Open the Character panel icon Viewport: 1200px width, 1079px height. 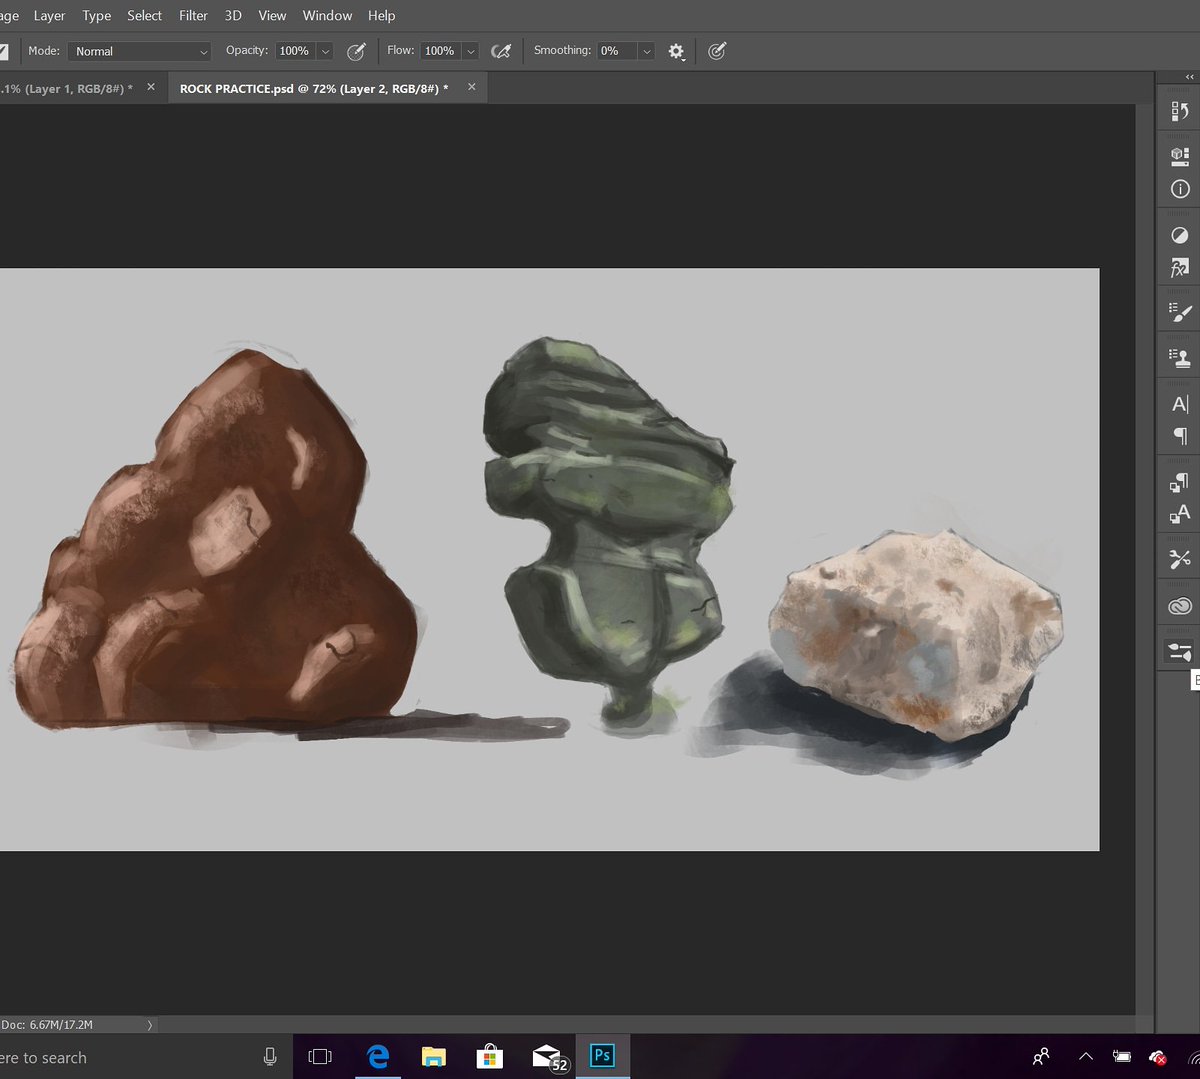click(1180, 404)
